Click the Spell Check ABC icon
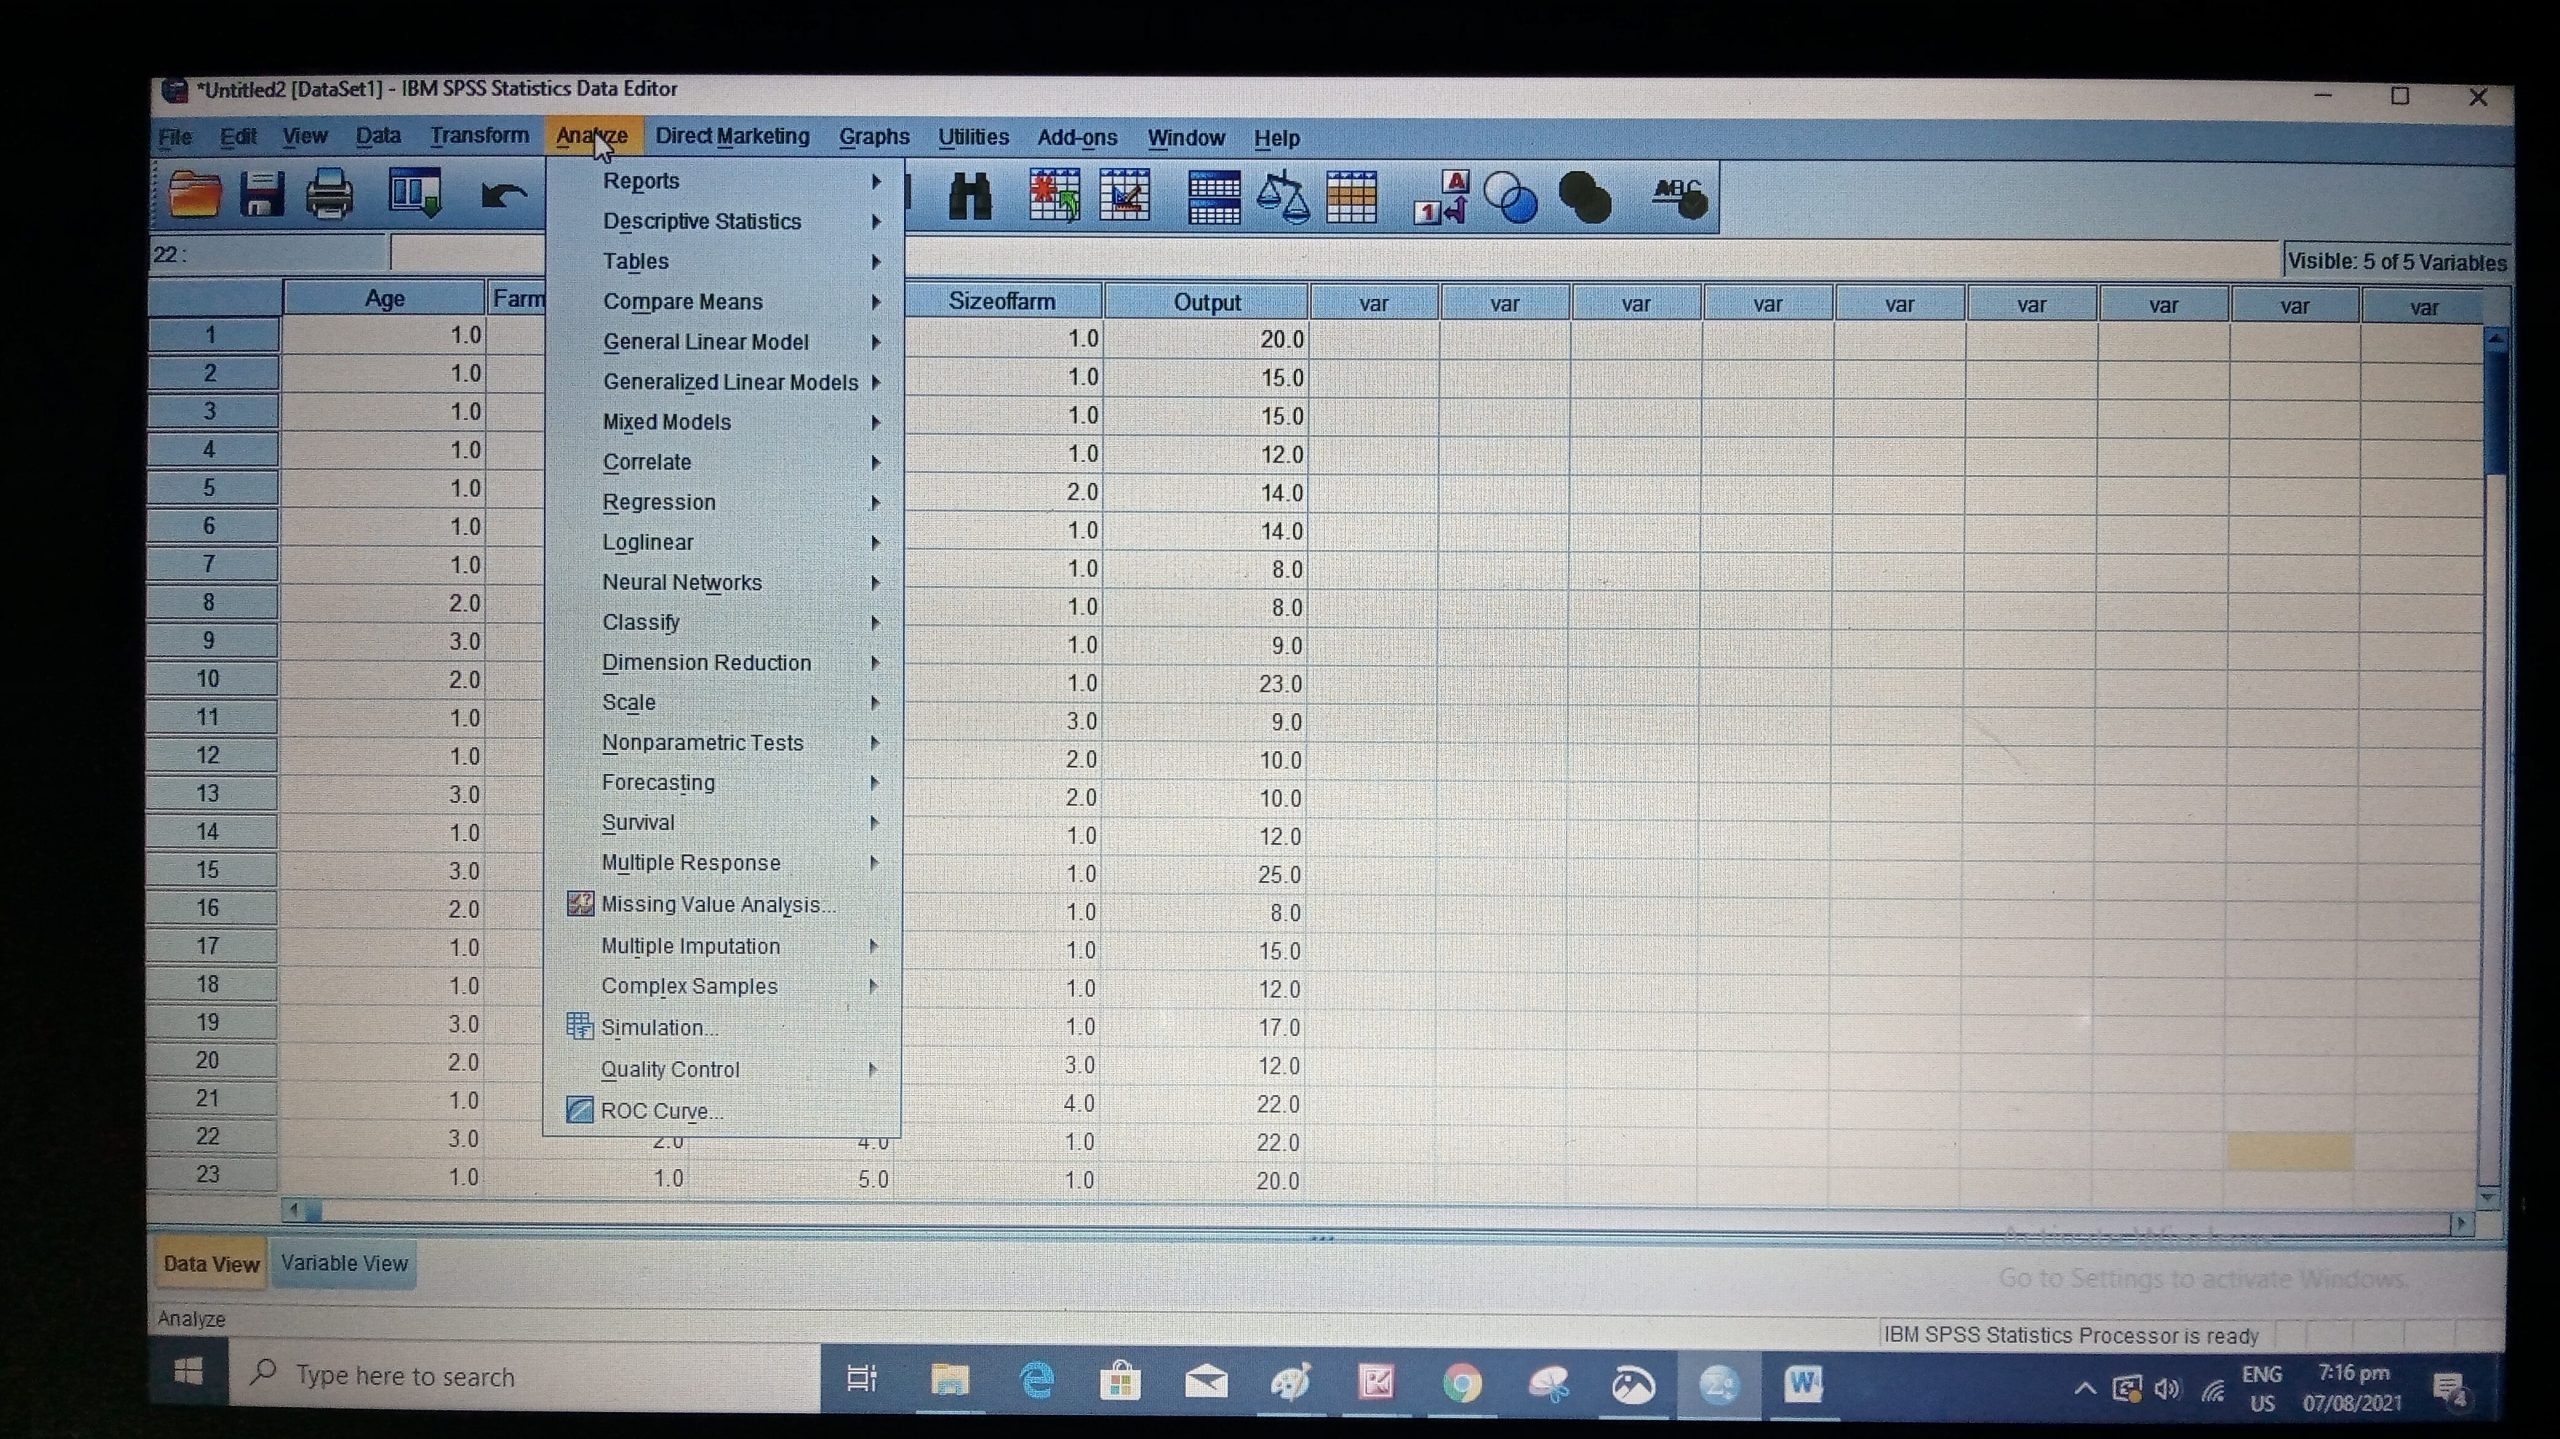This screenshot has width=2560, height=1439. click(x=1679, y=197)
